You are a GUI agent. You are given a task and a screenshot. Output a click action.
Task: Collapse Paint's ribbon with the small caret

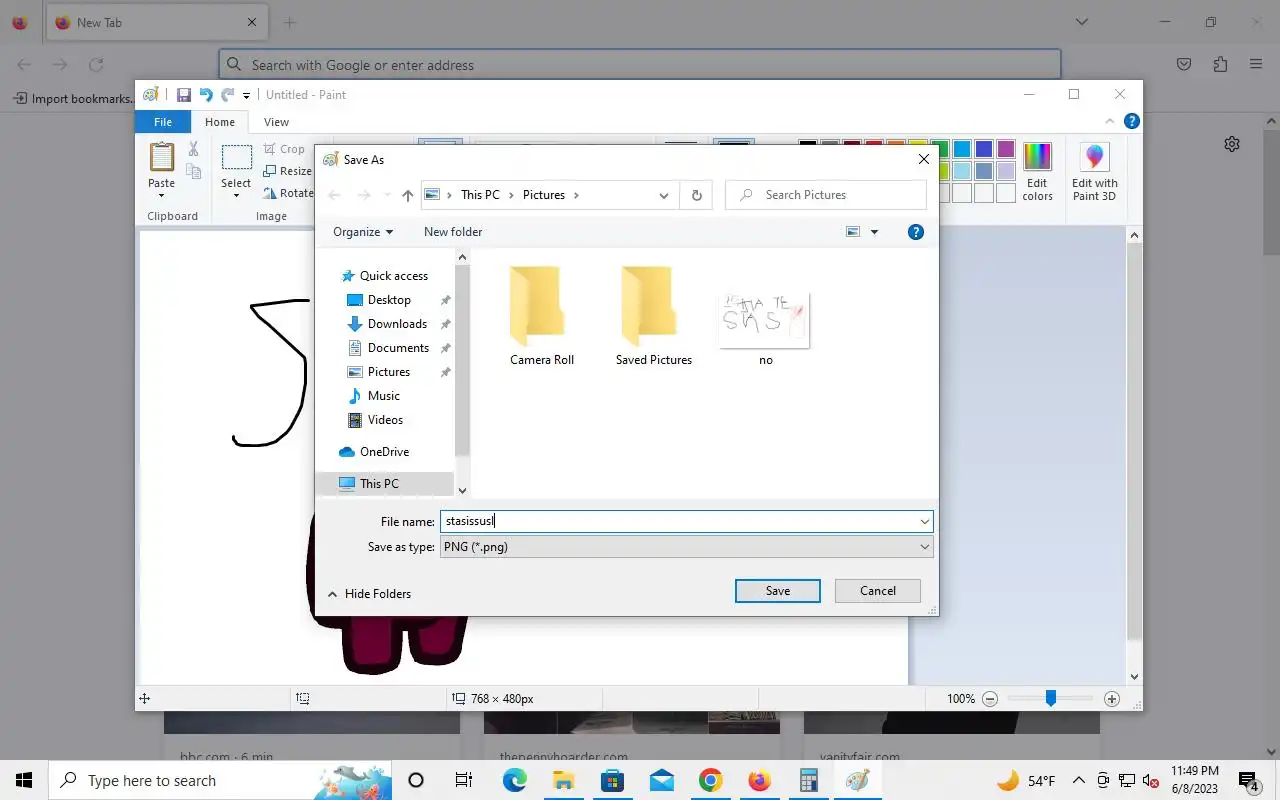point(1109,122)
